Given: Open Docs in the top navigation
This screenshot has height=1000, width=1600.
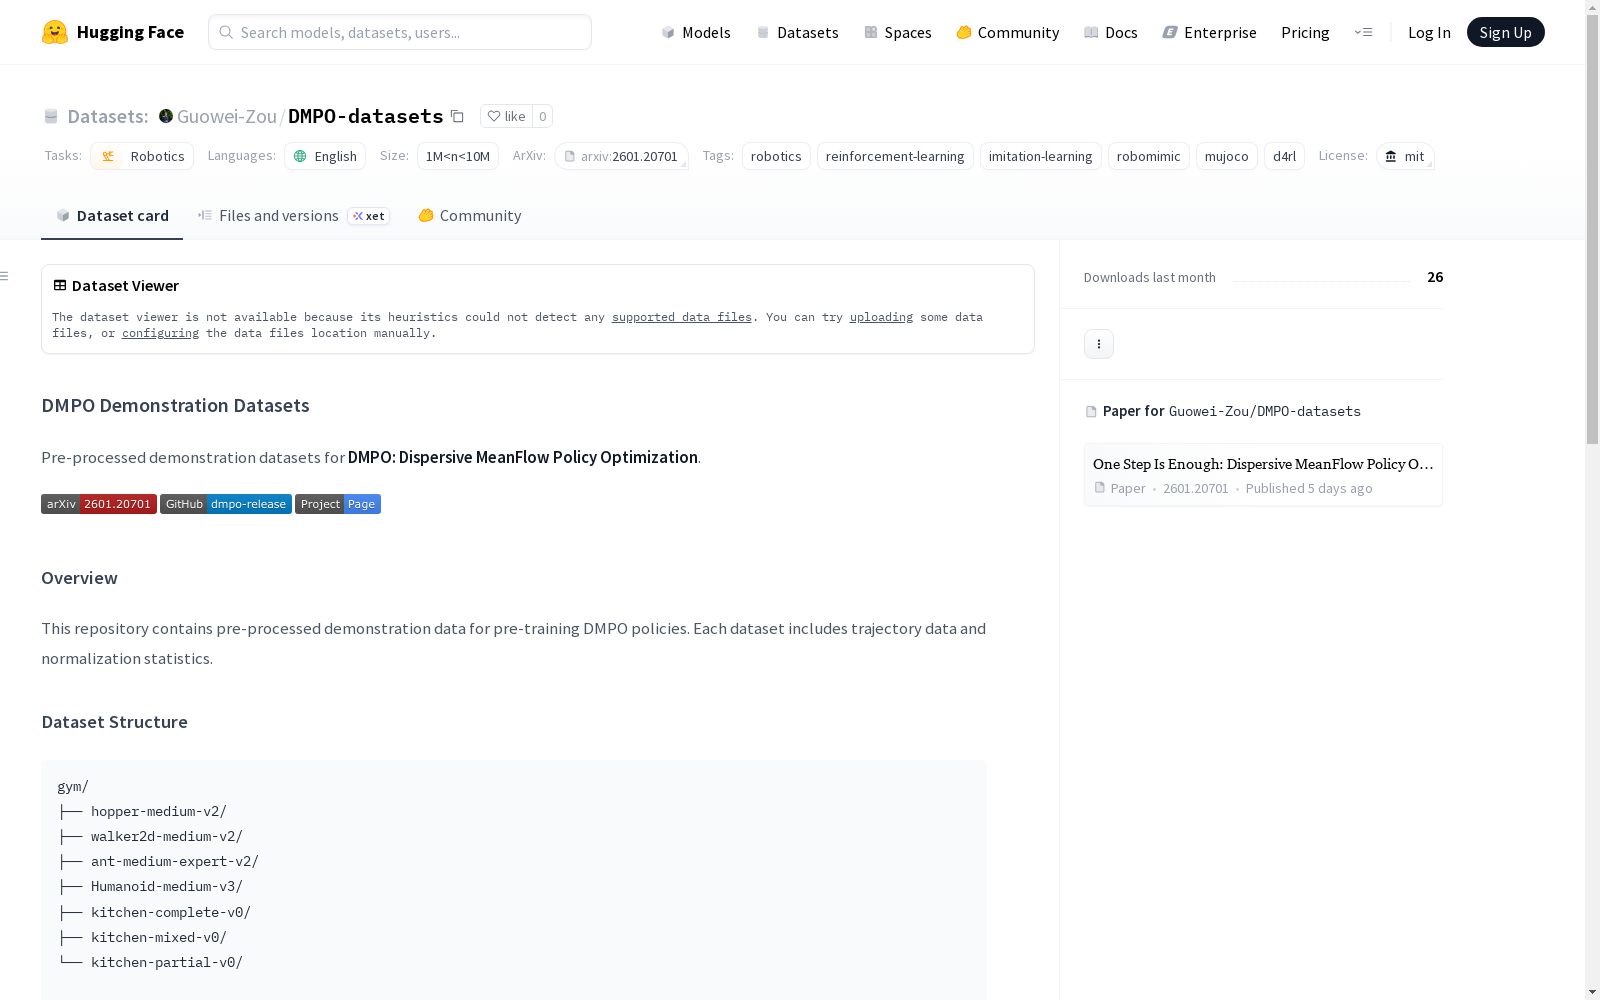Looking at the screenshot, I should tap(1111, 32).
